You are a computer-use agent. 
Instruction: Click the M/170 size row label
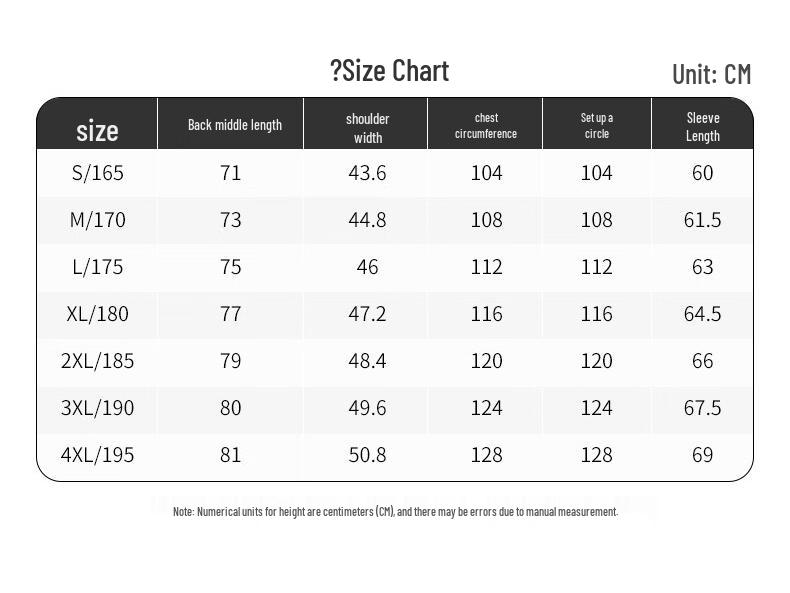coord(98,220)
